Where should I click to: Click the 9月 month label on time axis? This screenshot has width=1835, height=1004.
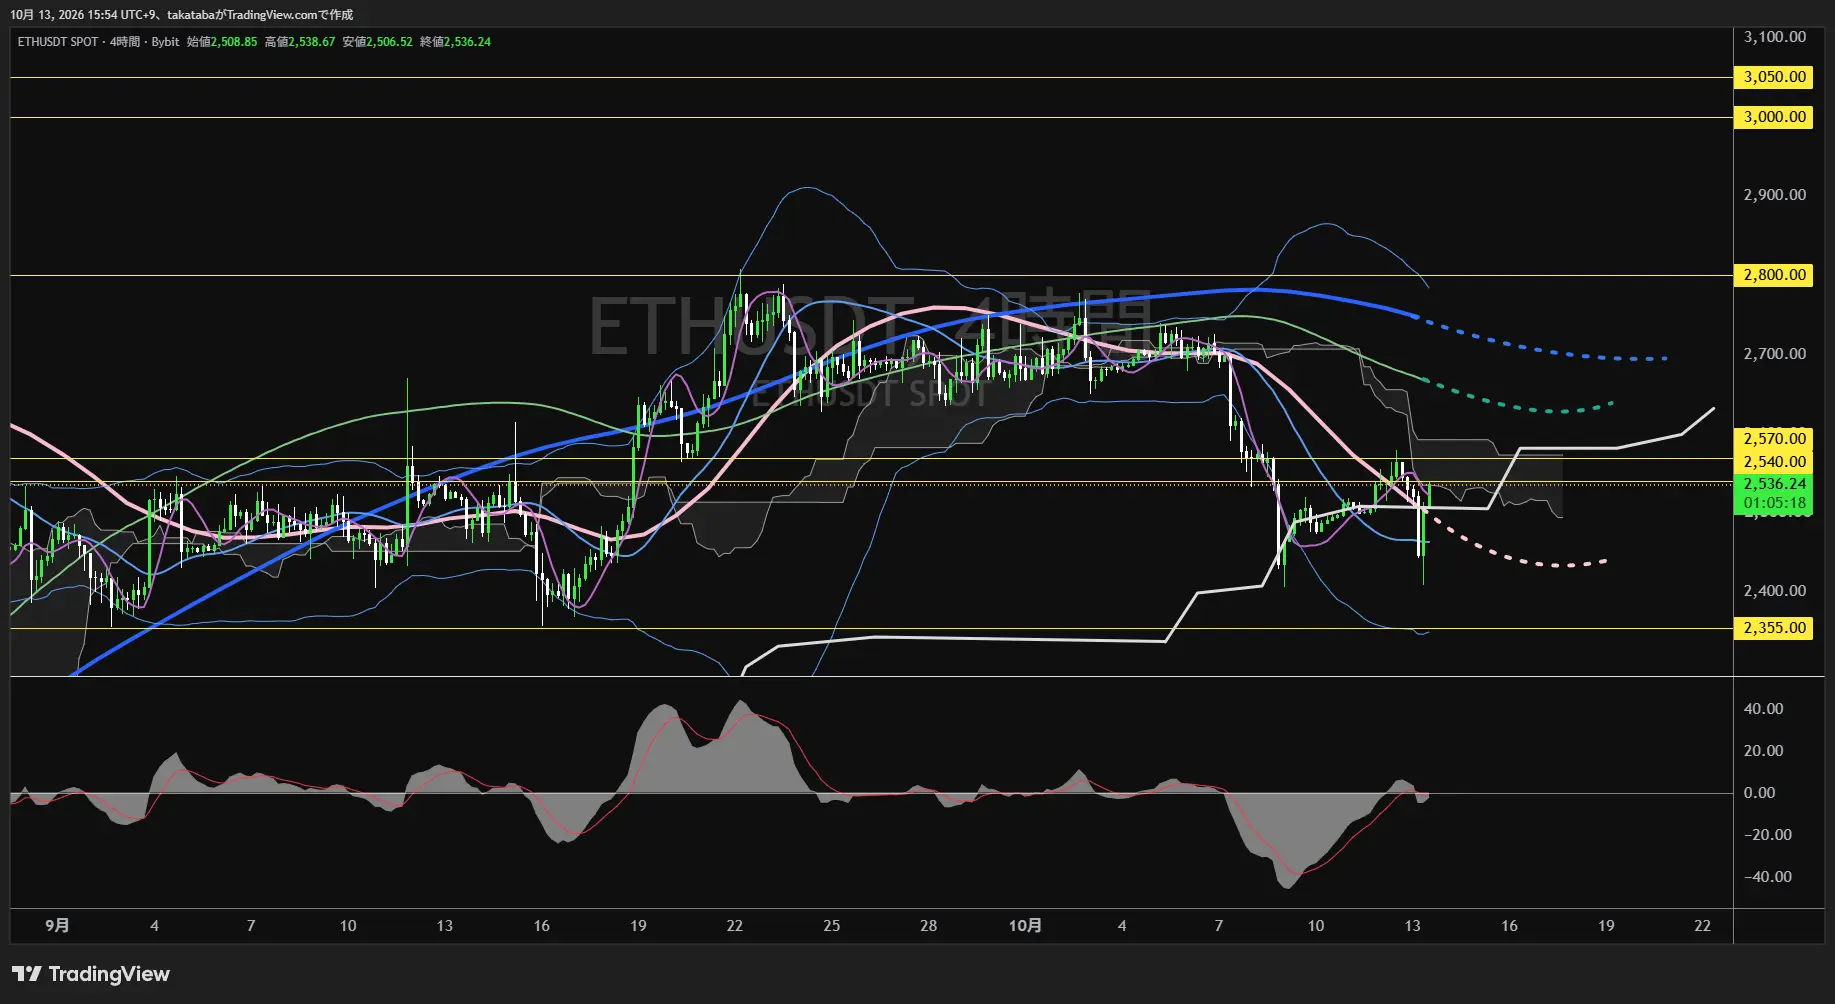[57, 926]
